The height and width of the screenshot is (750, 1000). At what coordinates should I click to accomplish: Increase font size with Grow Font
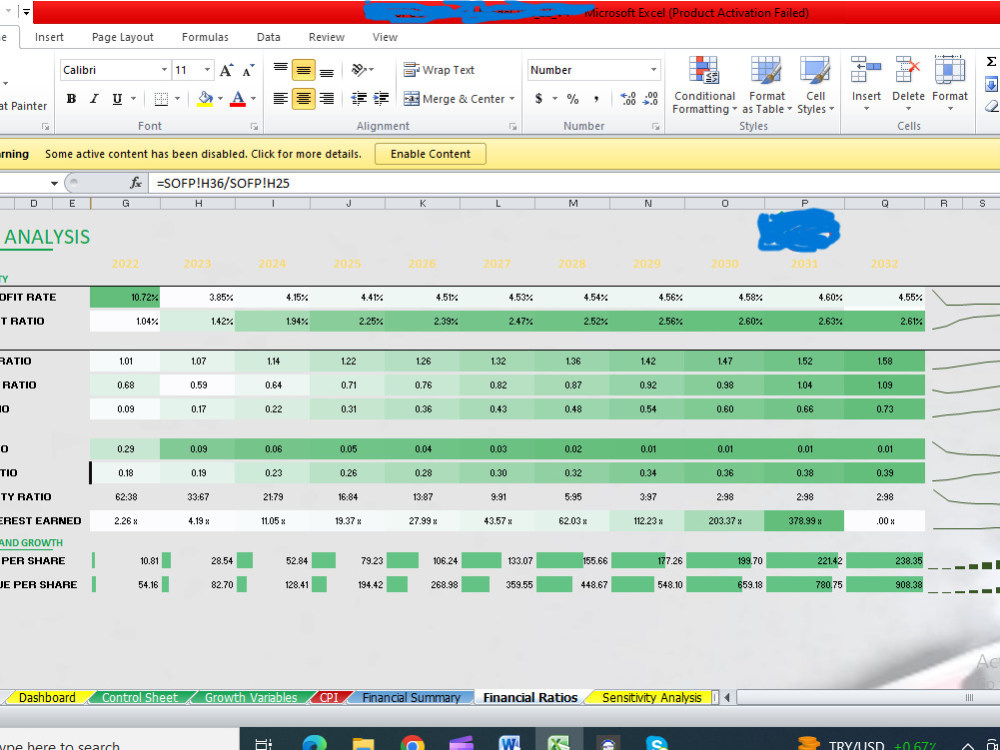pos(226,70)
